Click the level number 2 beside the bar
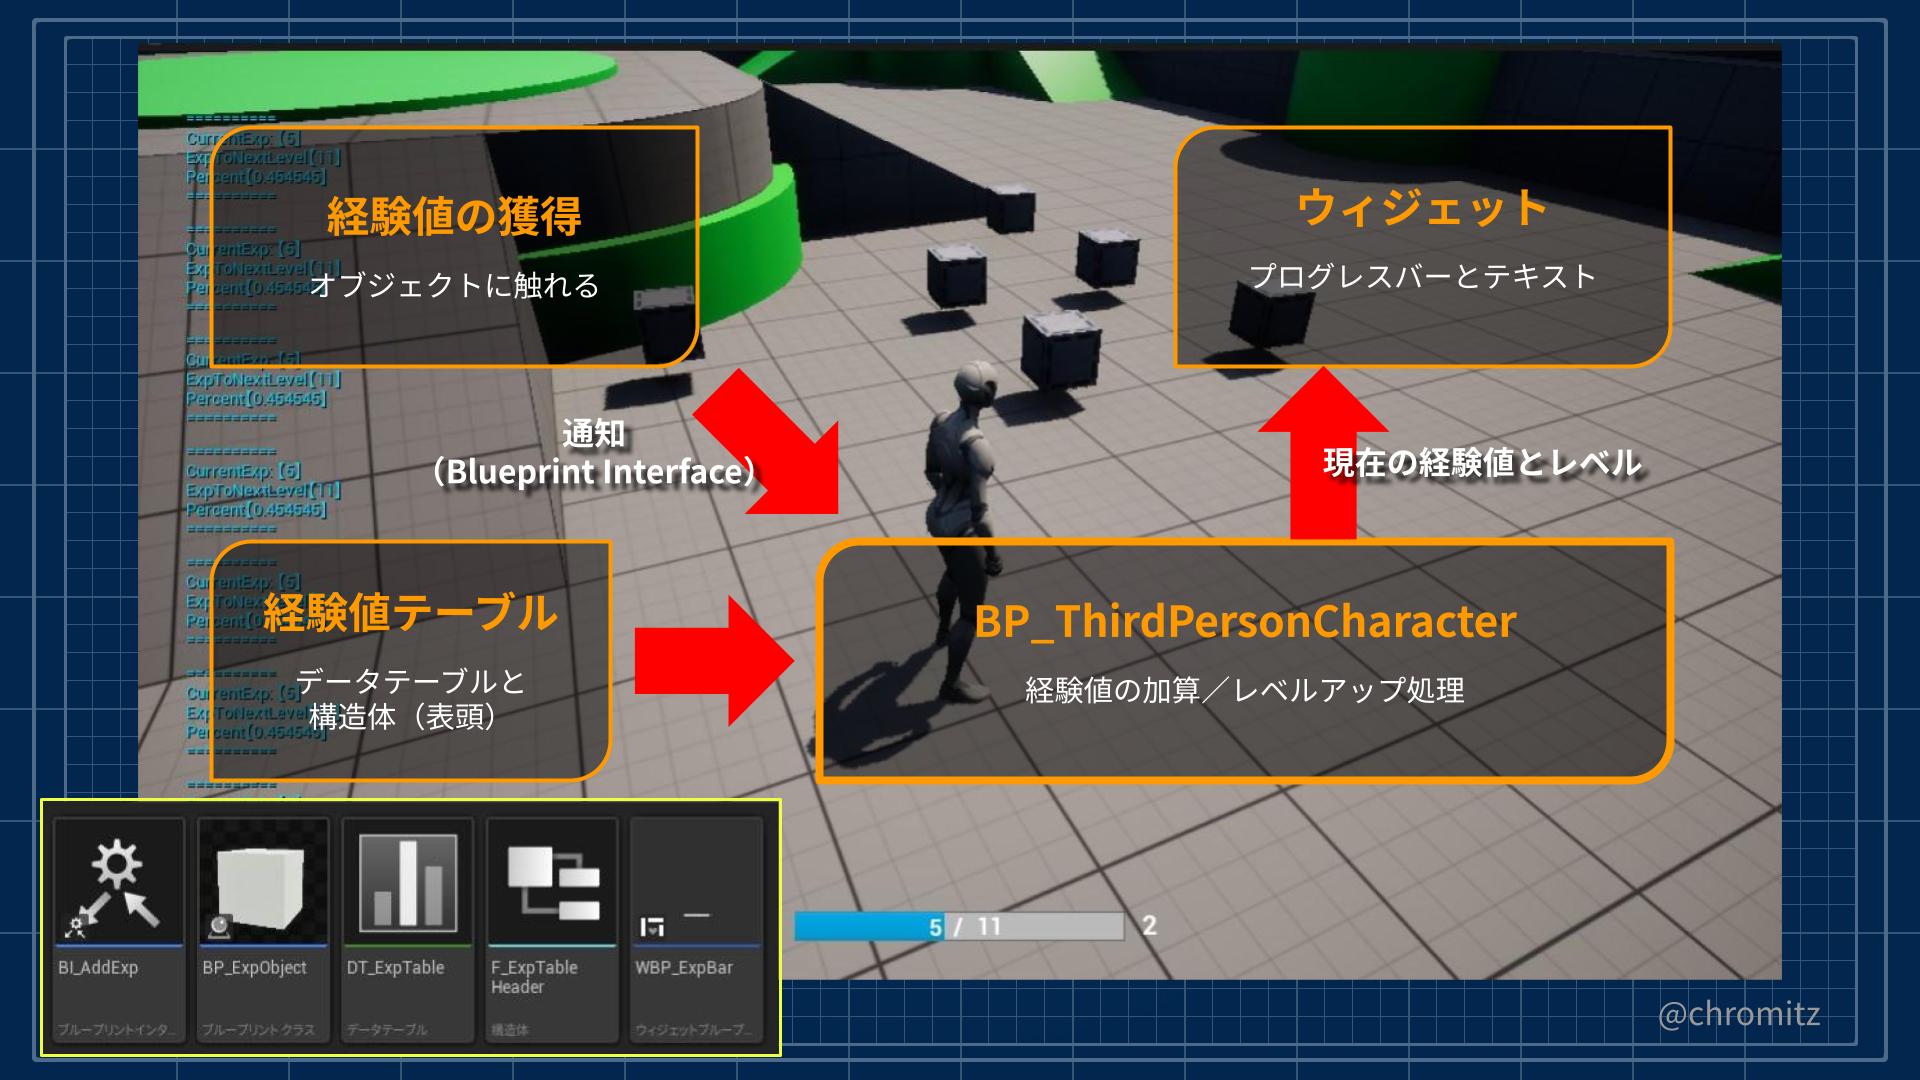 1149,926
